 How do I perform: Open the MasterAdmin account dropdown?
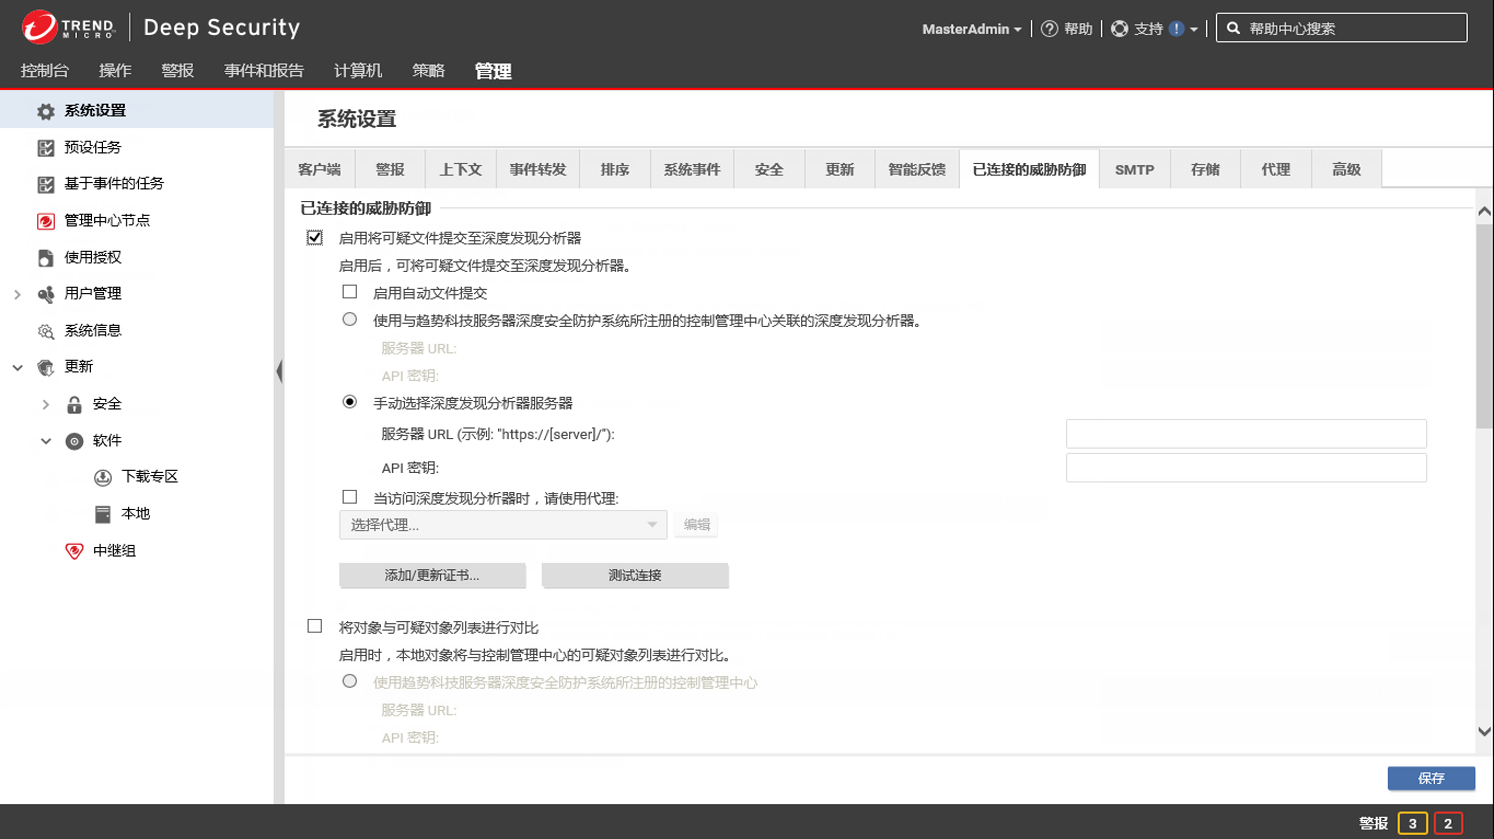click(x=971, y=29)
